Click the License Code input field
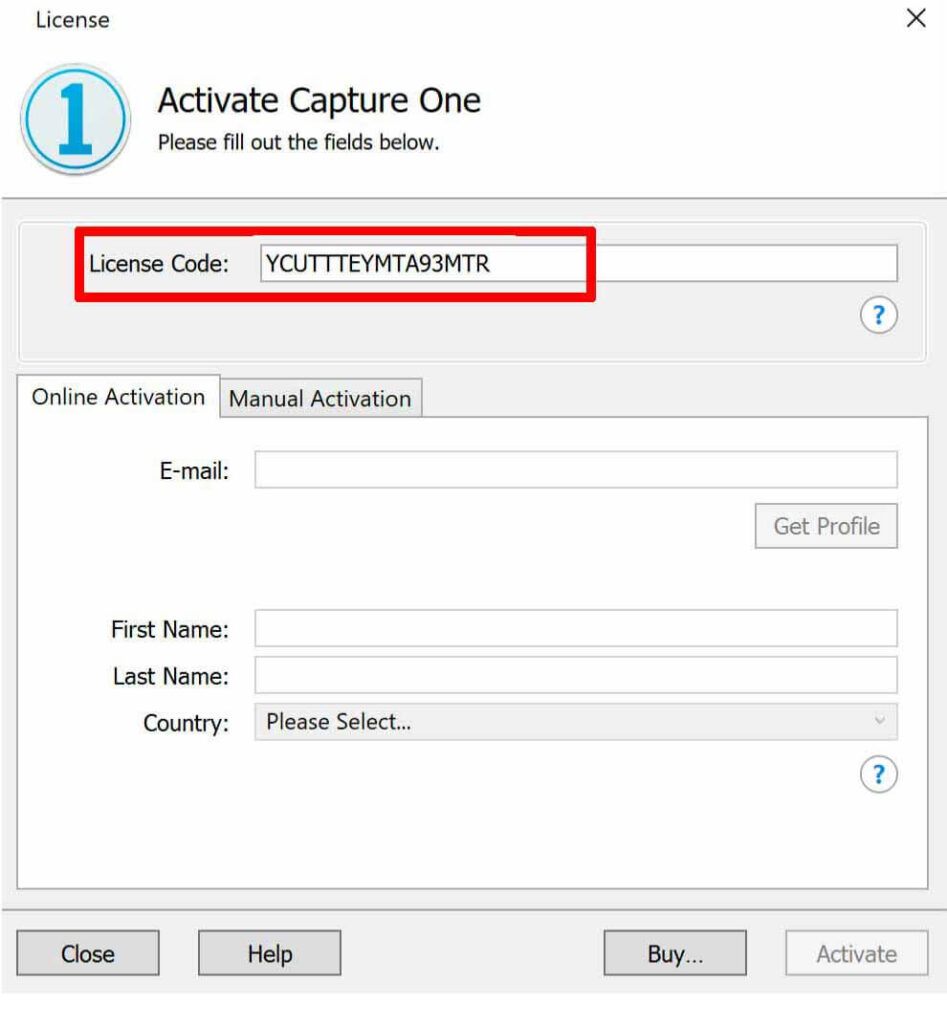The image size is (947, 1024). 579,263
